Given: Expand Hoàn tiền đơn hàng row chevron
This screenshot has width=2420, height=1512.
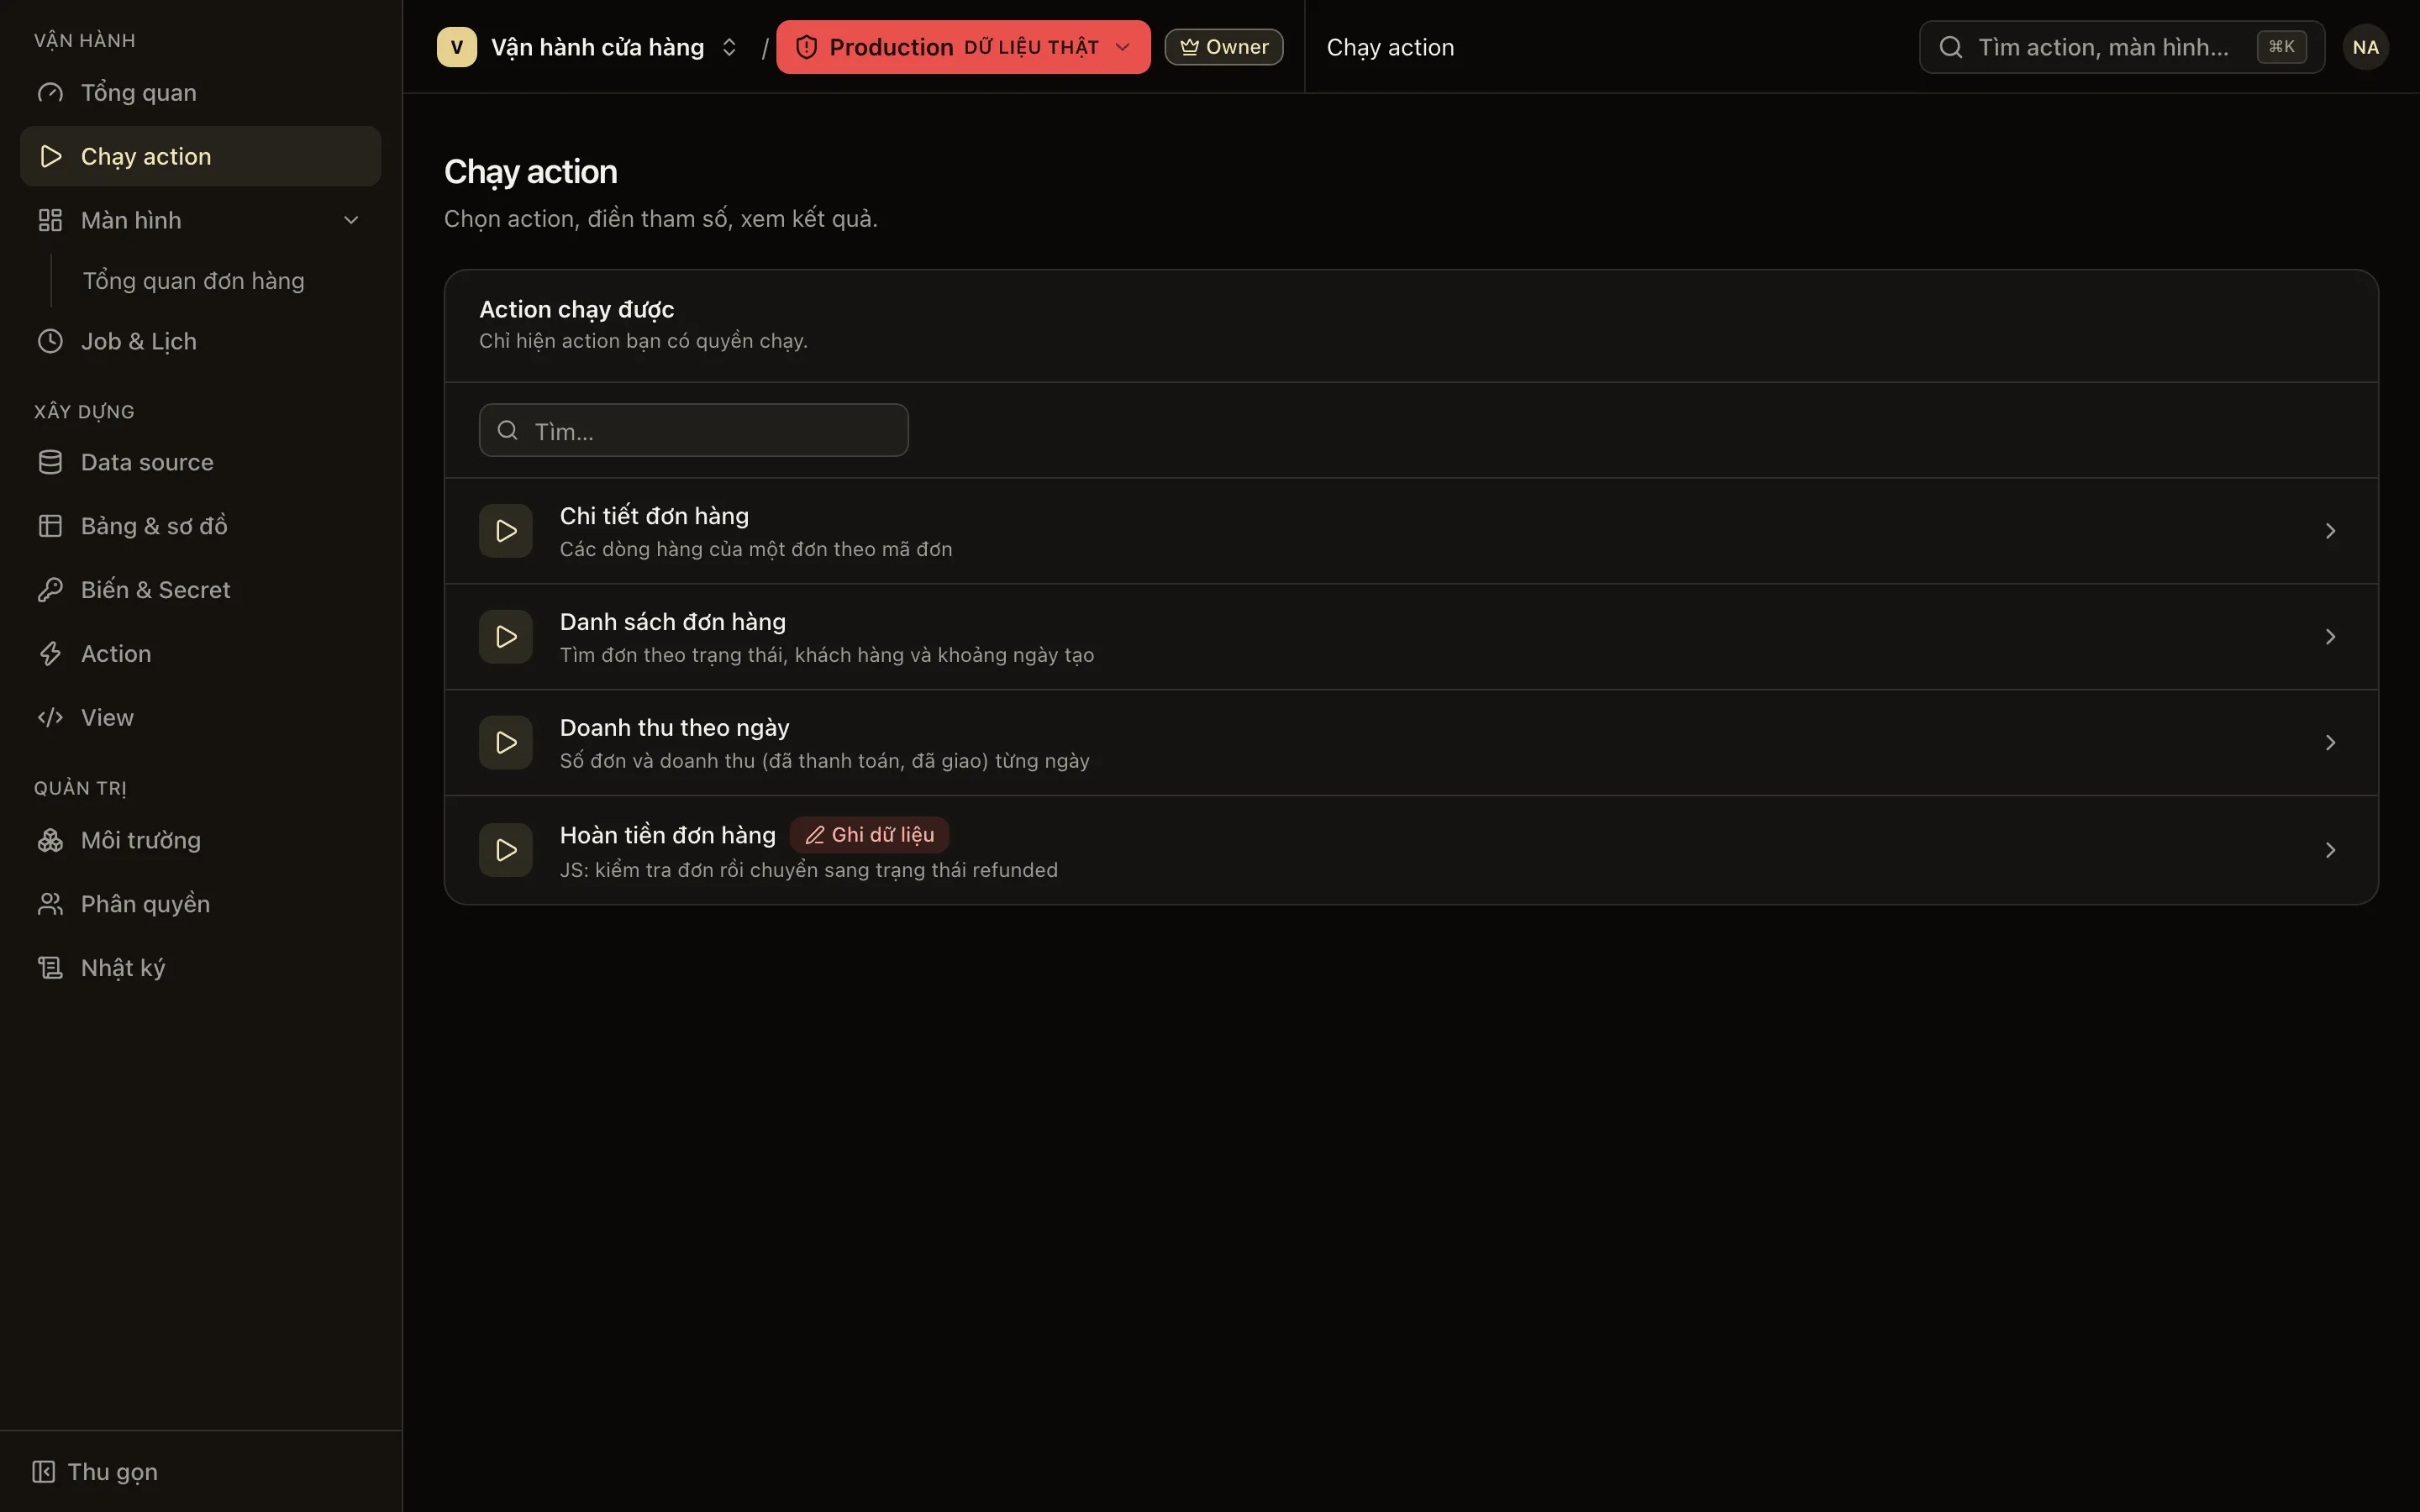Looking at the screenshot, I should (x=2330, y=850).
